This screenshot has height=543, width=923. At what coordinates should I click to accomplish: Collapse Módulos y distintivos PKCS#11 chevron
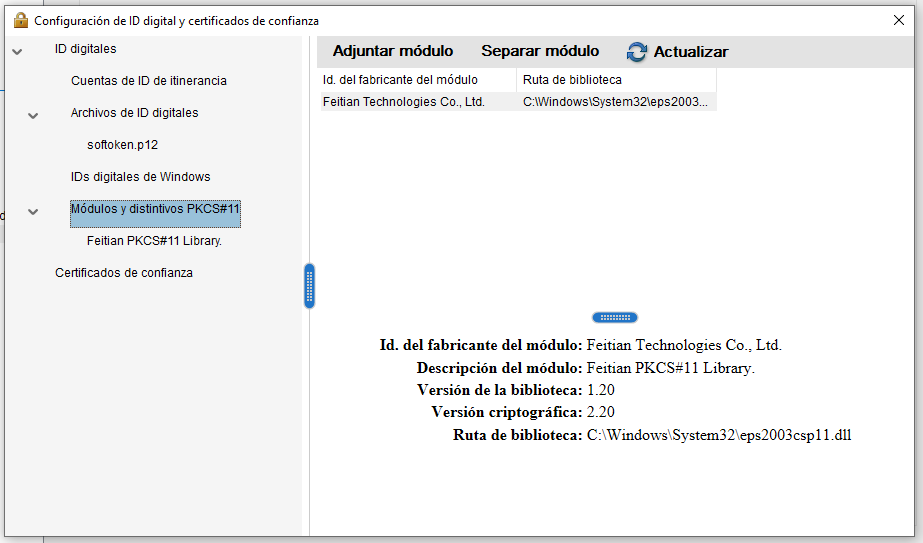33,211
